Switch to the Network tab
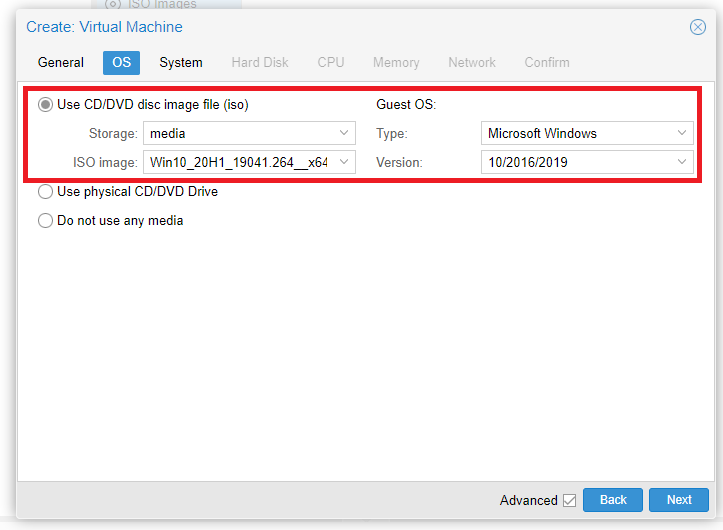The width and height of the screenshot is (723, 530). (x=472, y=62)
